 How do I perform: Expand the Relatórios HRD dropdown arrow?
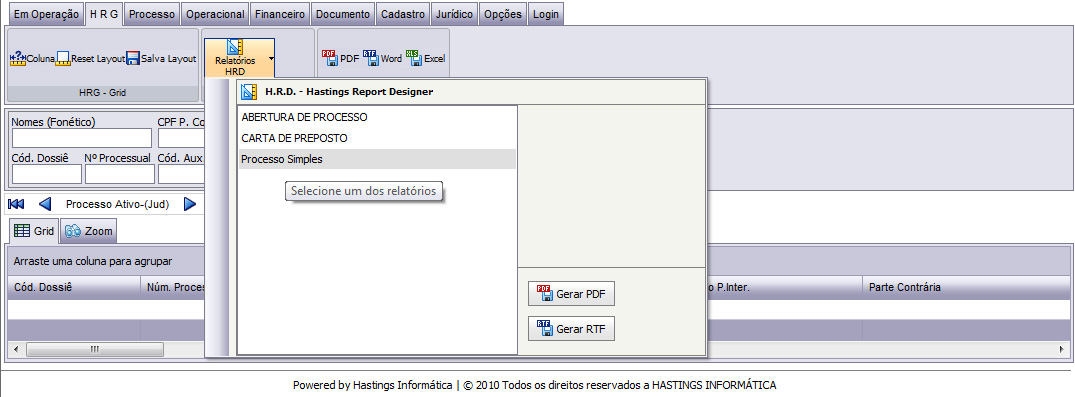(x=271, y=58)
